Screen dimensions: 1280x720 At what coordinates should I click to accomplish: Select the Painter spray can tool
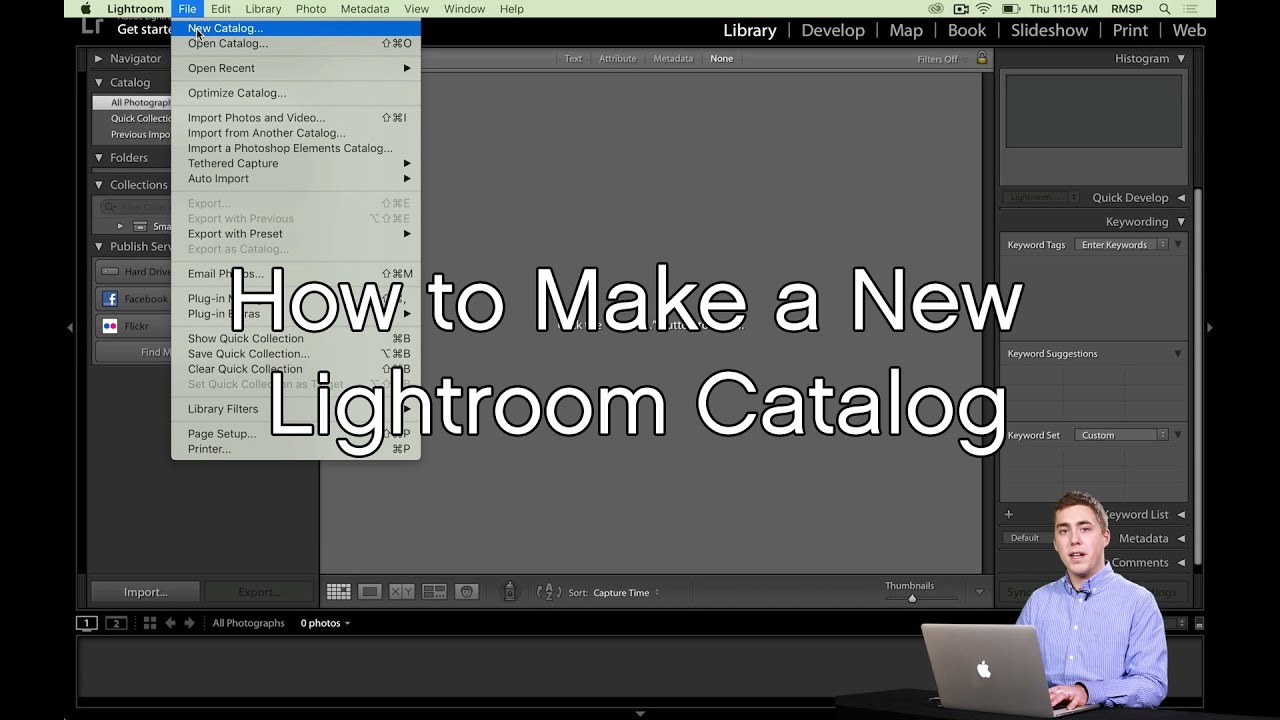[x=510, y=592]
